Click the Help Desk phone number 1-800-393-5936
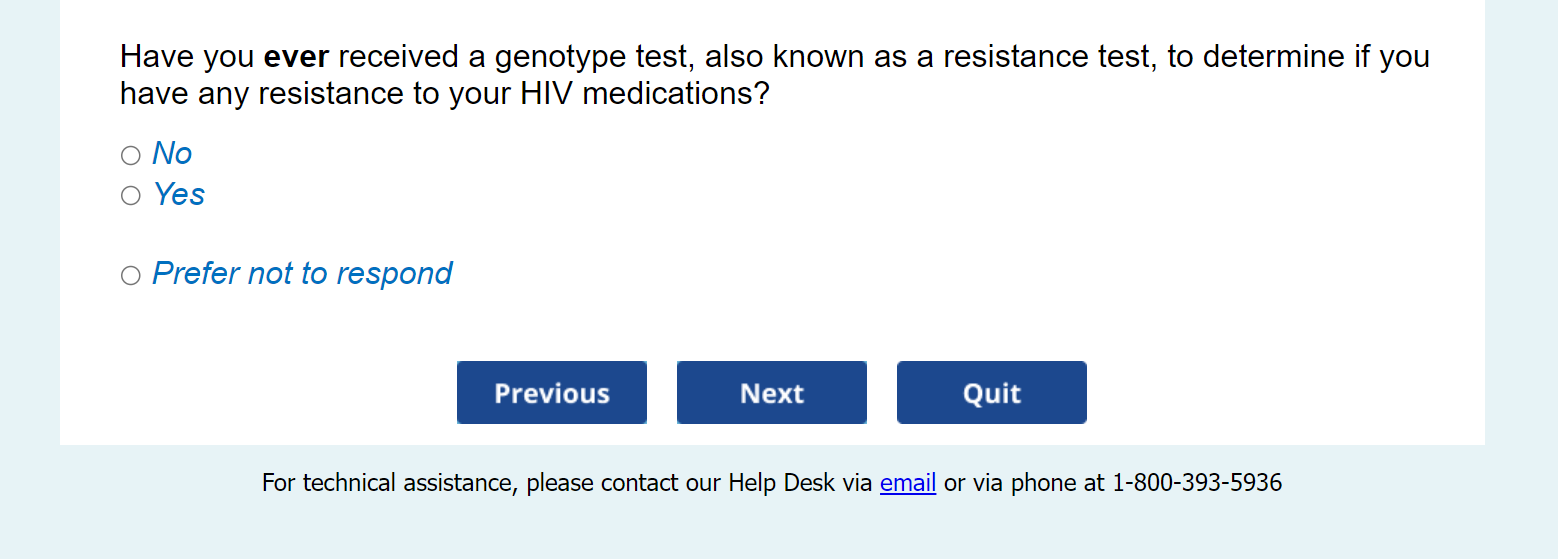The image size is (1558, 559). pyautogui.click(x=1196, y=483)
